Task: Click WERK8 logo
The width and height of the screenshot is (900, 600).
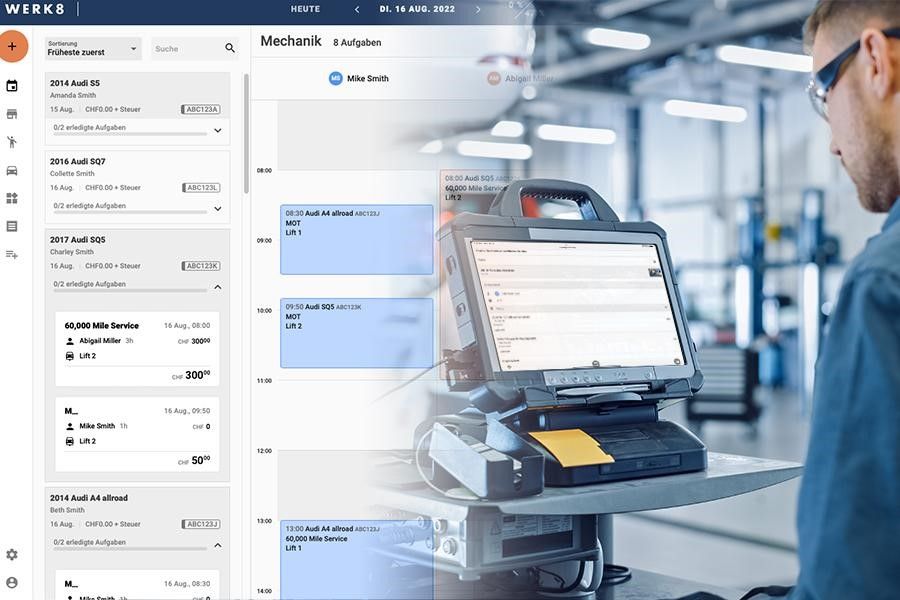Action: pos(34,9)
